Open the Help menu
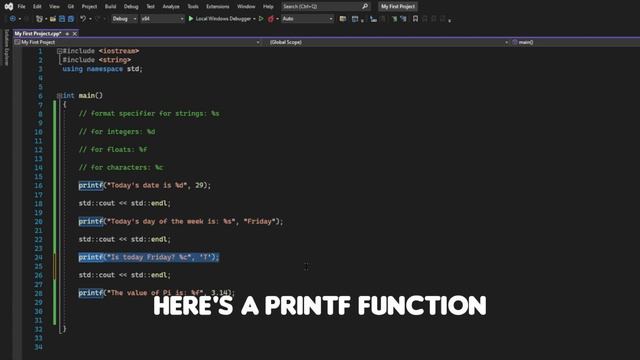 [x=268, y=7]
